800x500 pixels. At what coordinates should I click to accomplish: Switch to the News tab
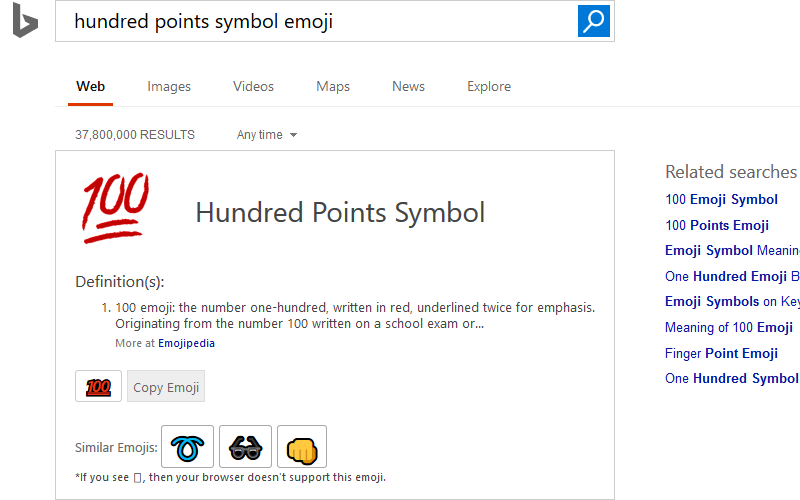pyautogui.click(x=408, y=86)
